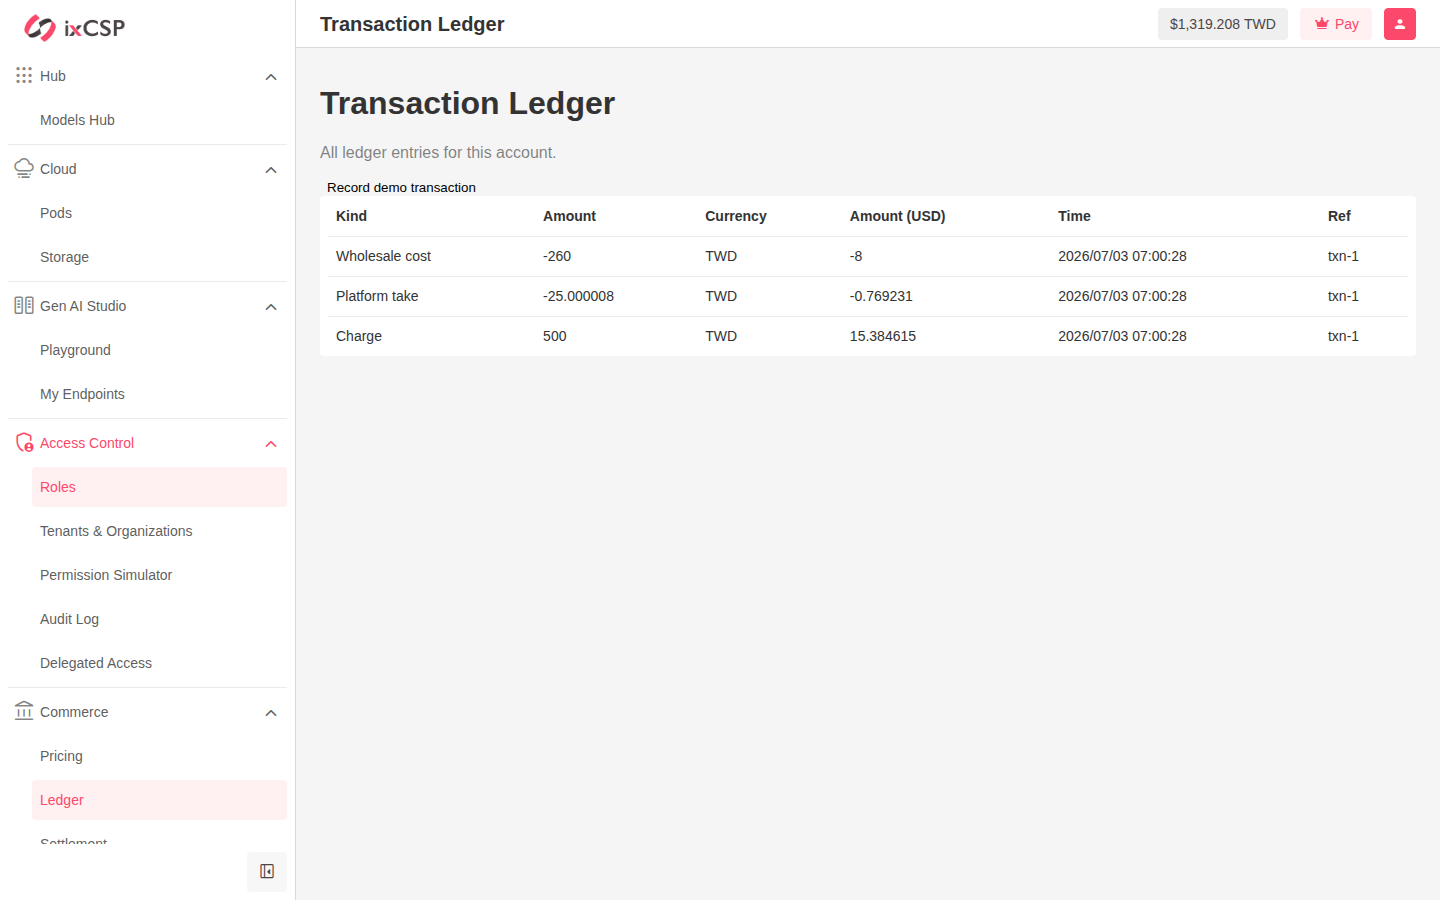Collapse the Hub section chevron
The height and width of the screenshot is (900, 1440).
point(271,77)
